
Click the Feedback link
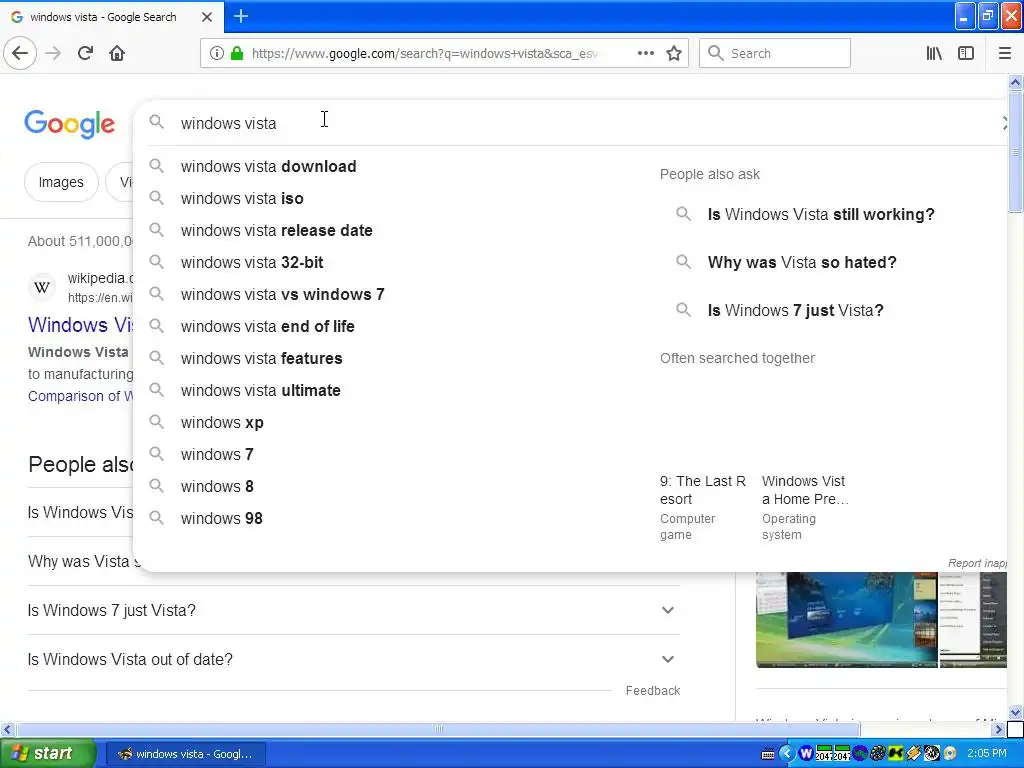652,690
